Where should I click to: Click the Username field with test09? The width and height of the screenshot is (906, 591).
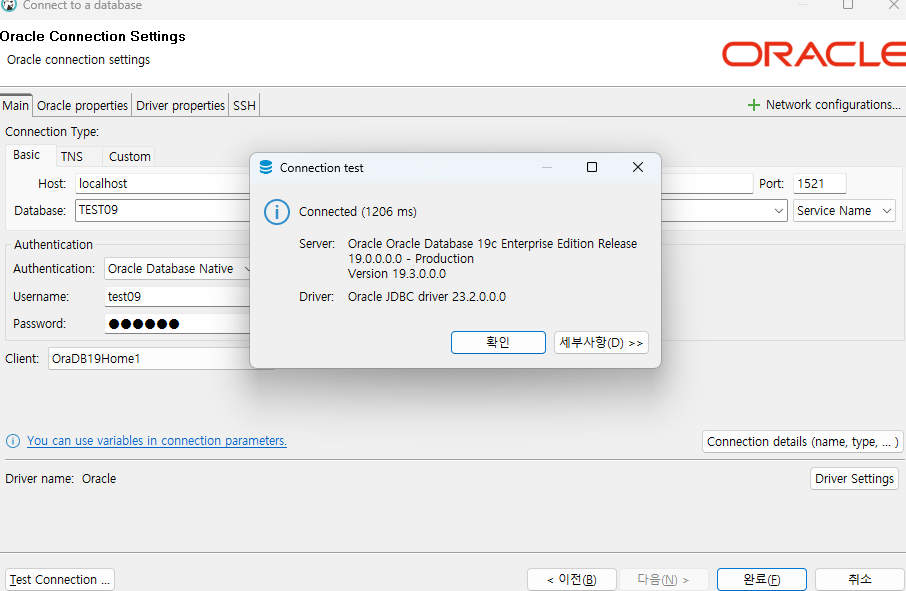tap(178, 296)
